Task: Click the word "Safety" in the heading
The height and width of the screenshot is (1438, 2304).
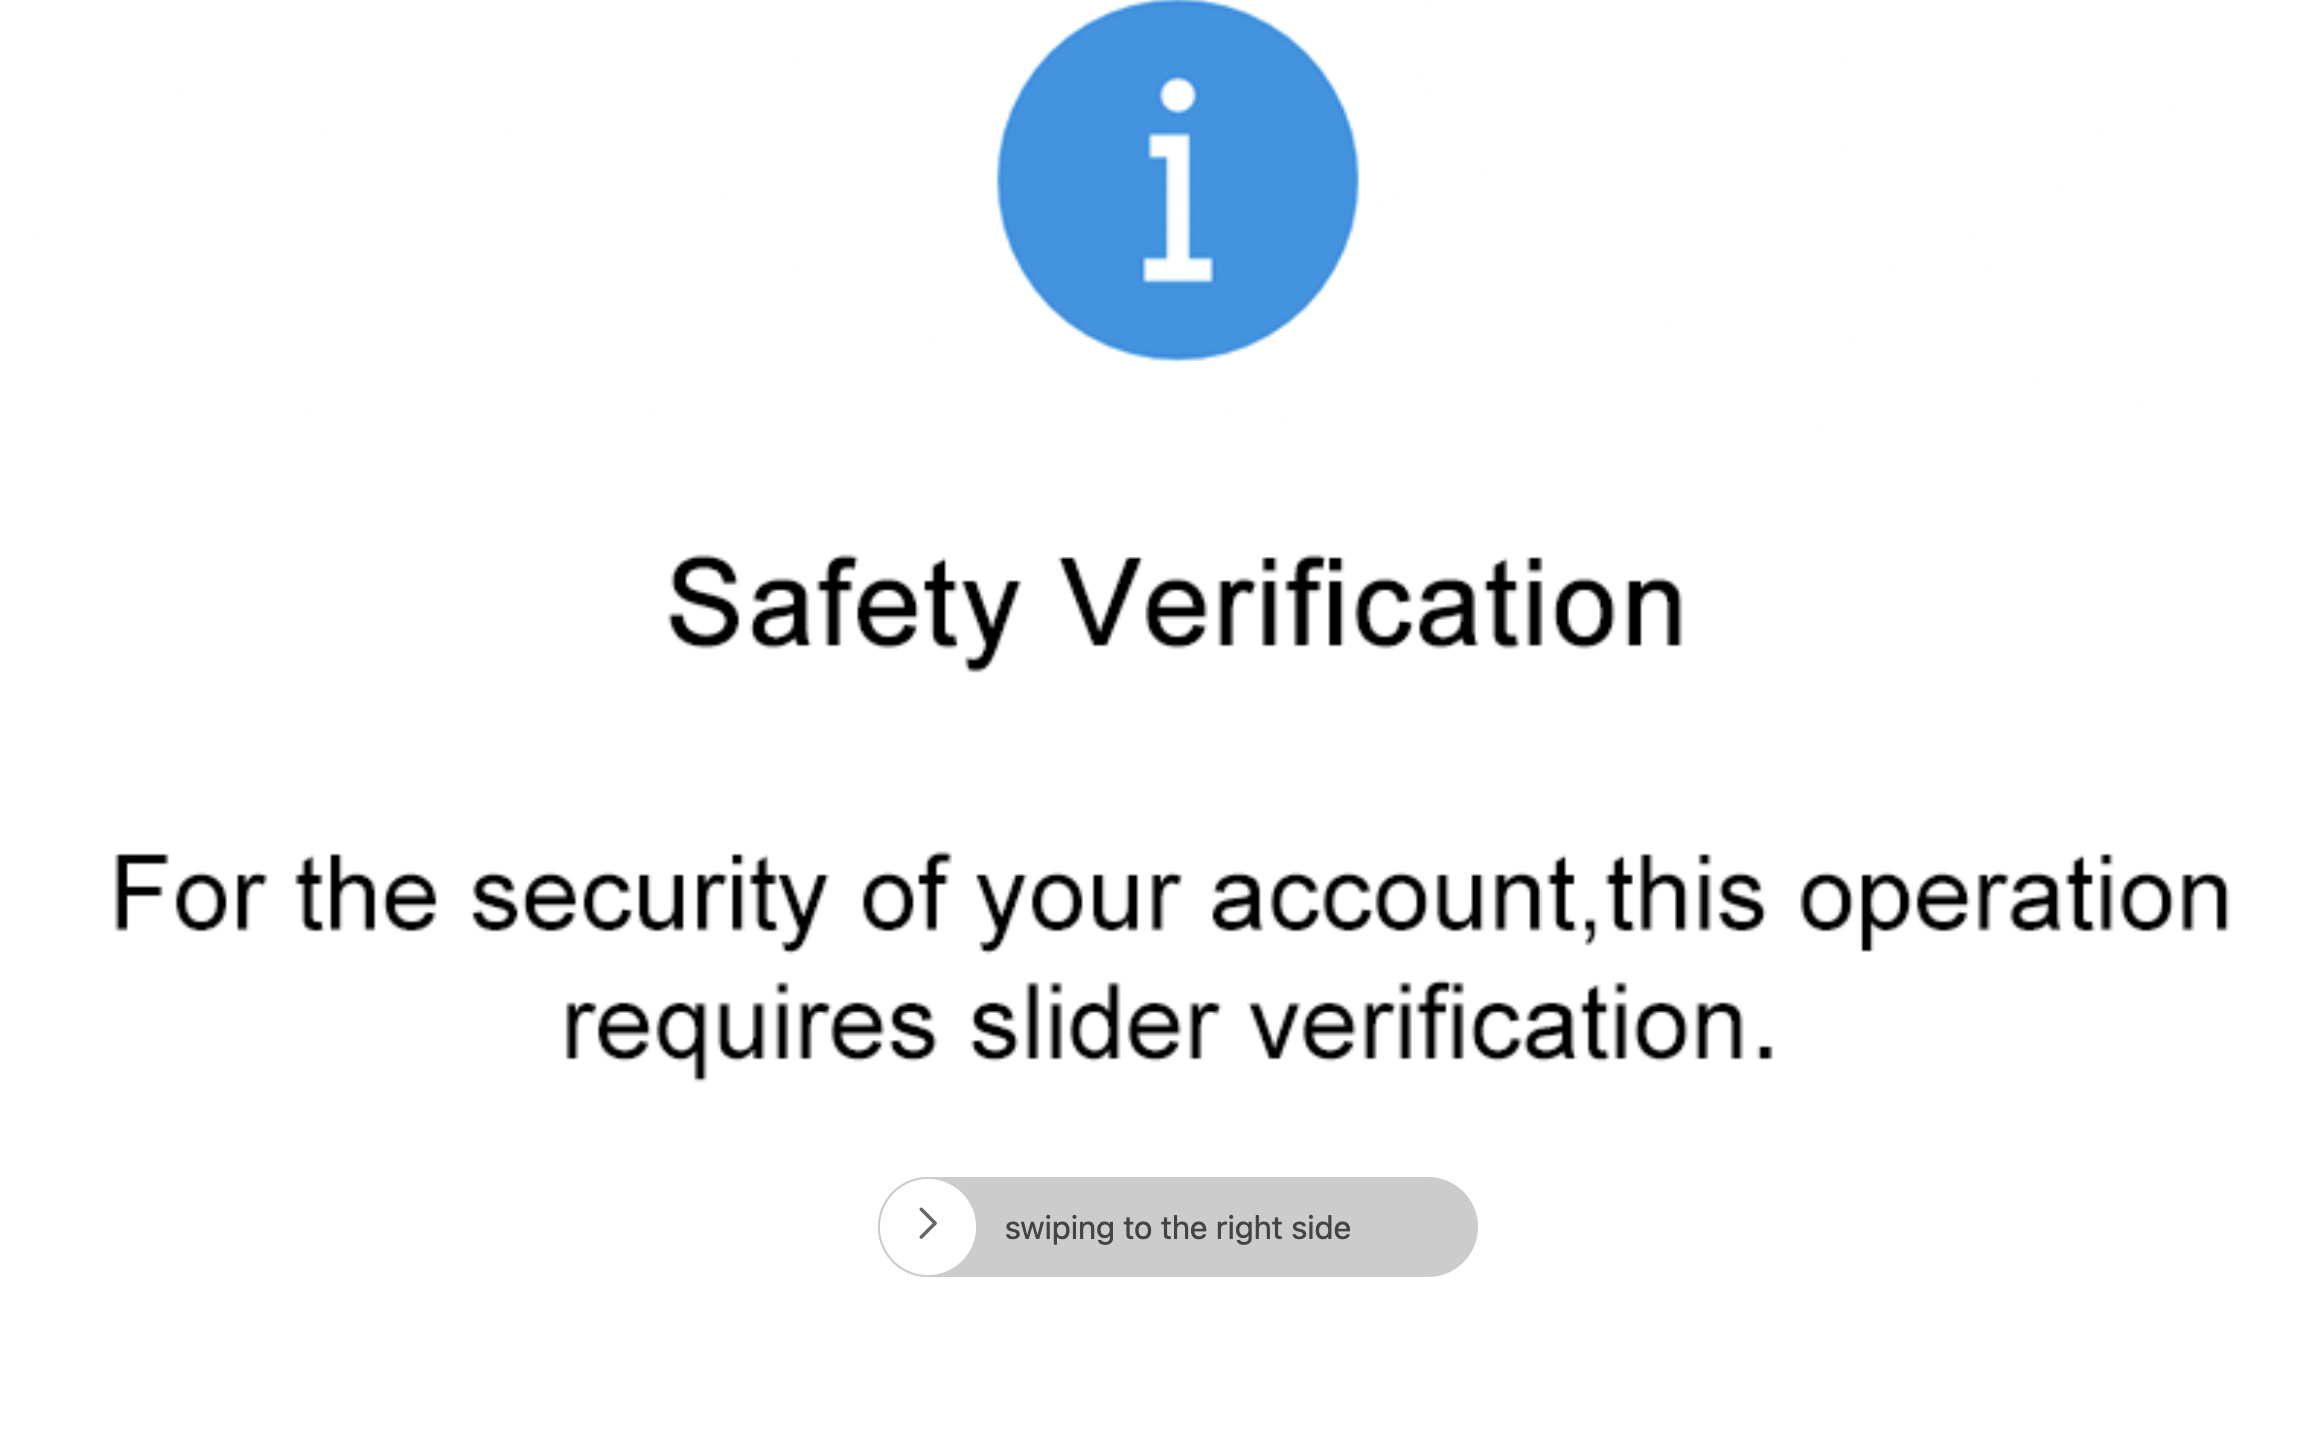Action: pyautogui.click(x=843, y=607)
